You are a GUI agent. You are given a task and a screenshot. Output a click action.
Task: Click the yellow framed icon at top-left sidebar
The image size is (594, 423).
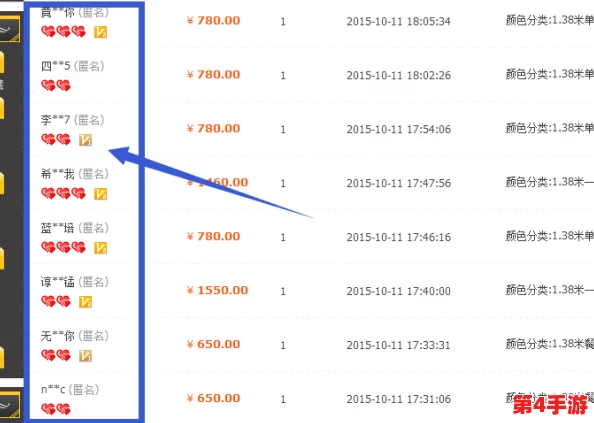pyautogui.click(x=10, y=28)
